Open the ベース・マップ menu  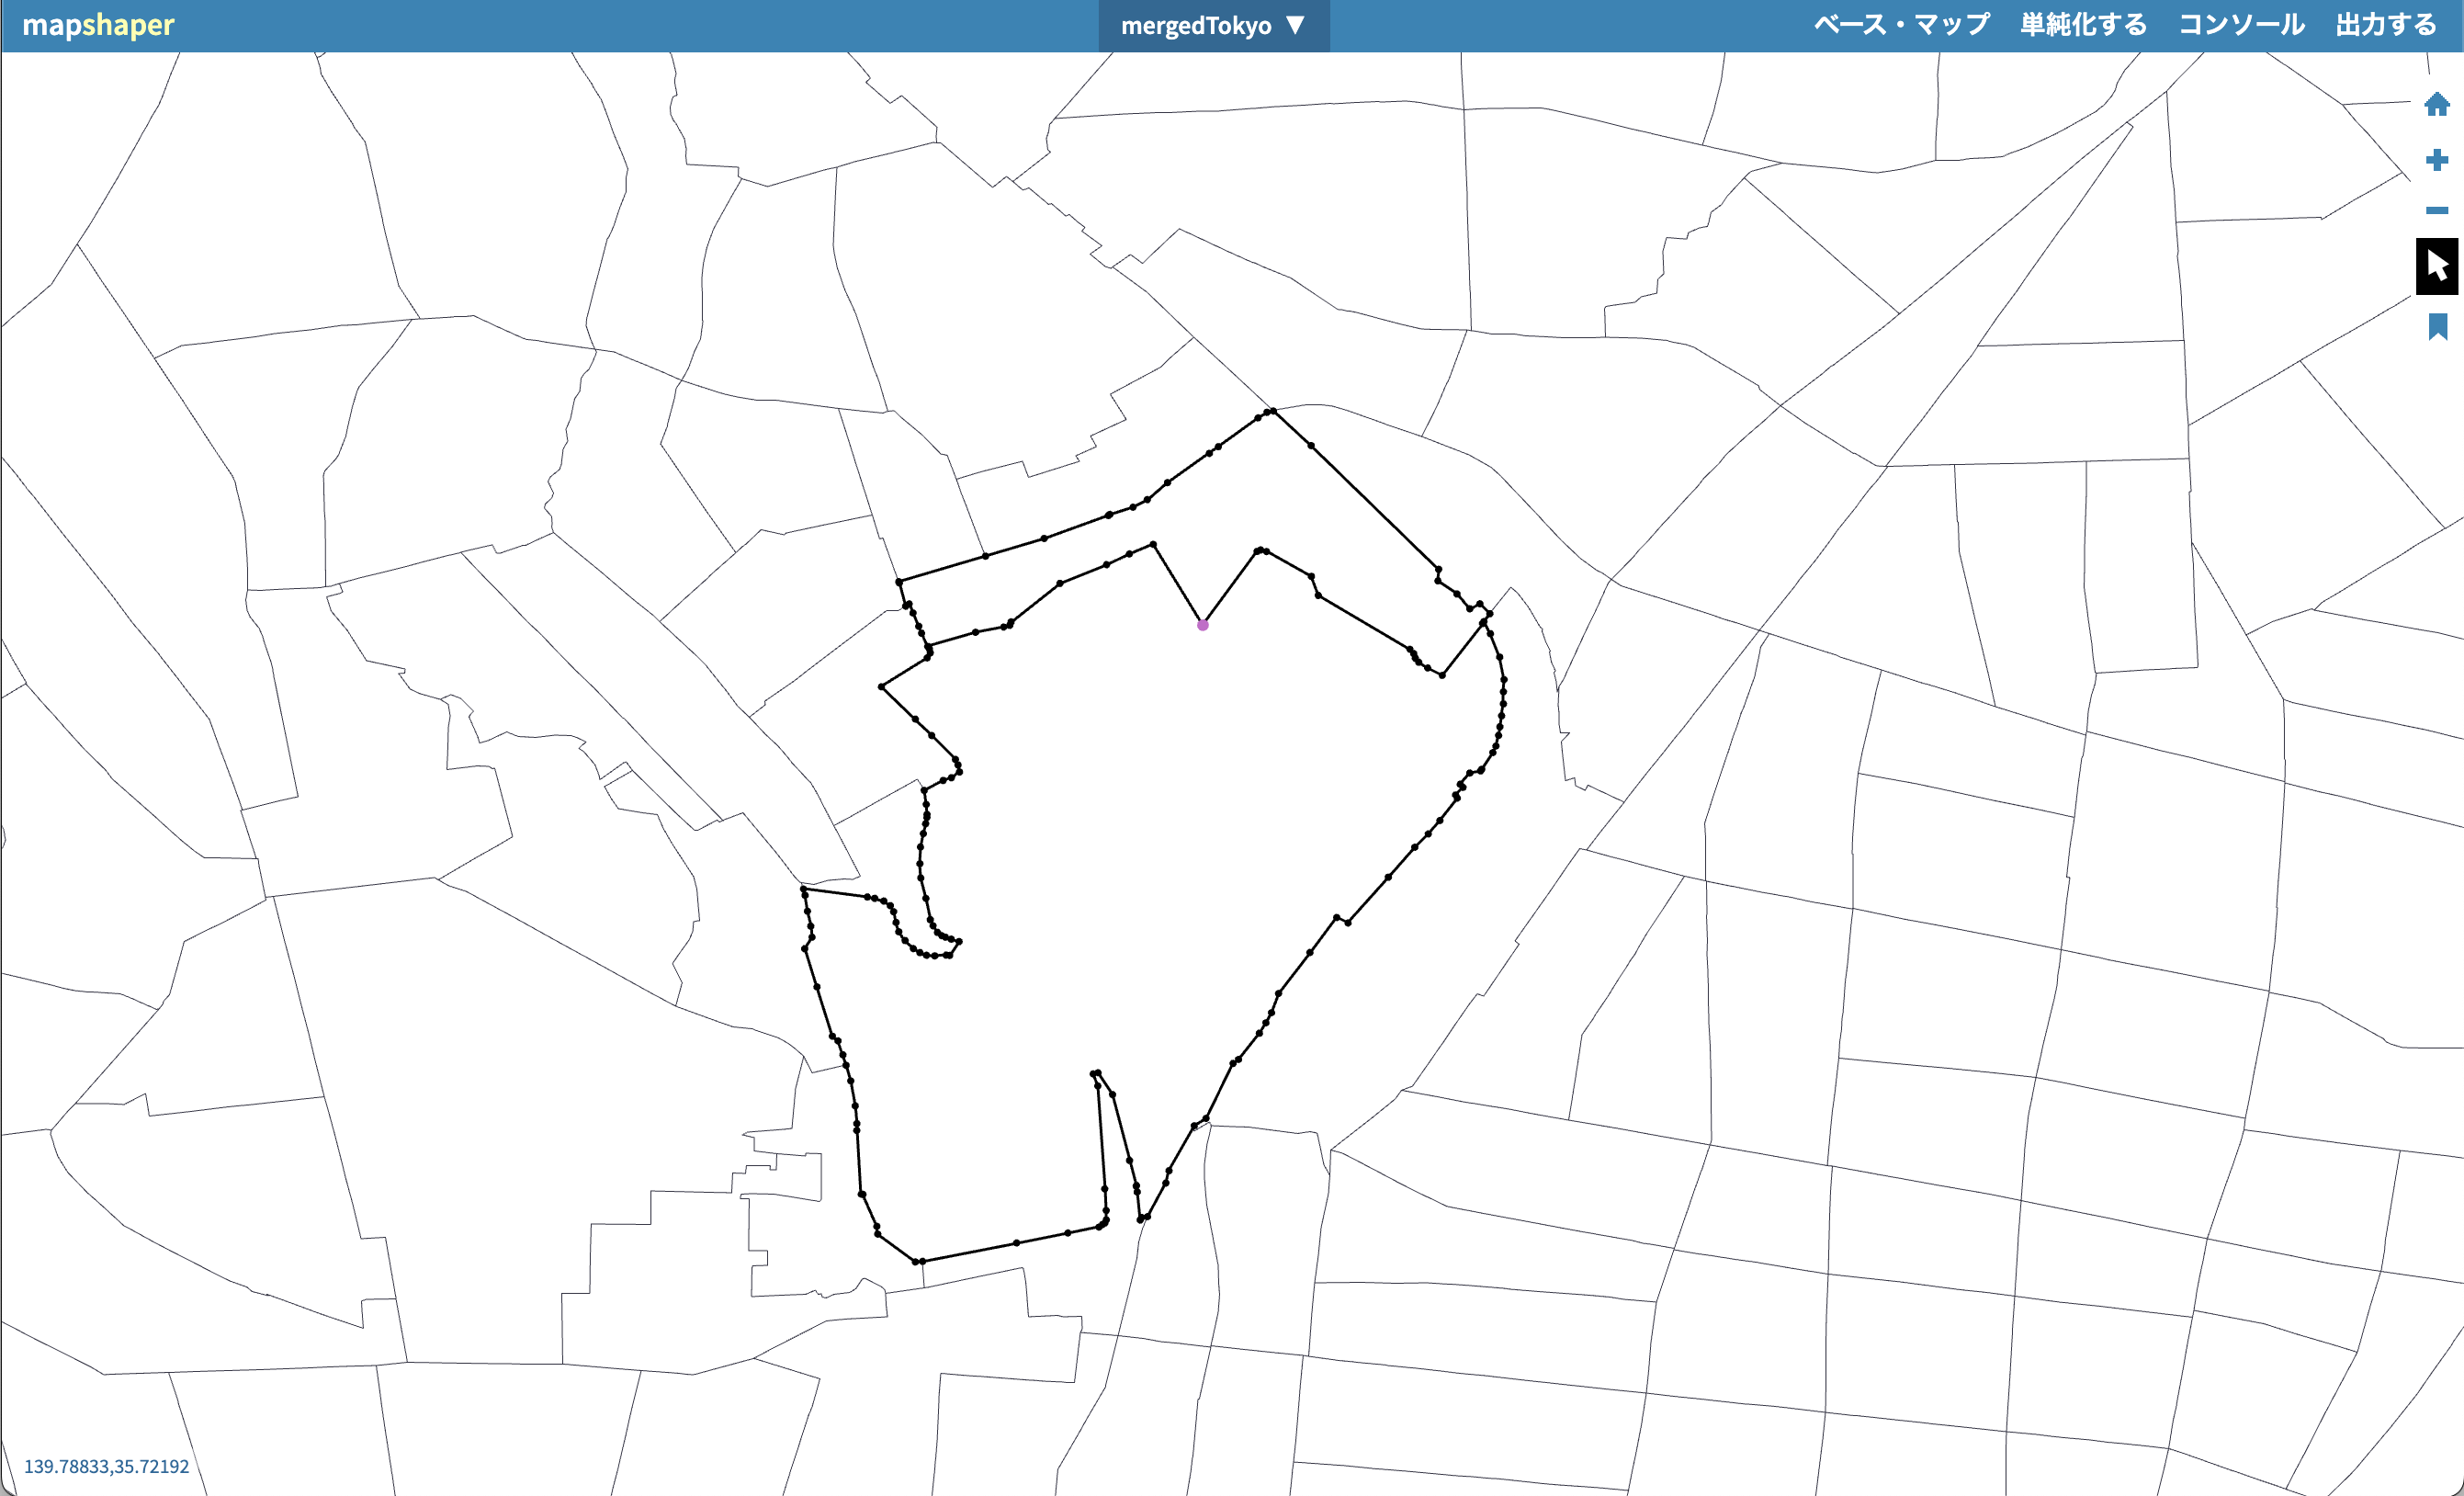pos(1901,25)
